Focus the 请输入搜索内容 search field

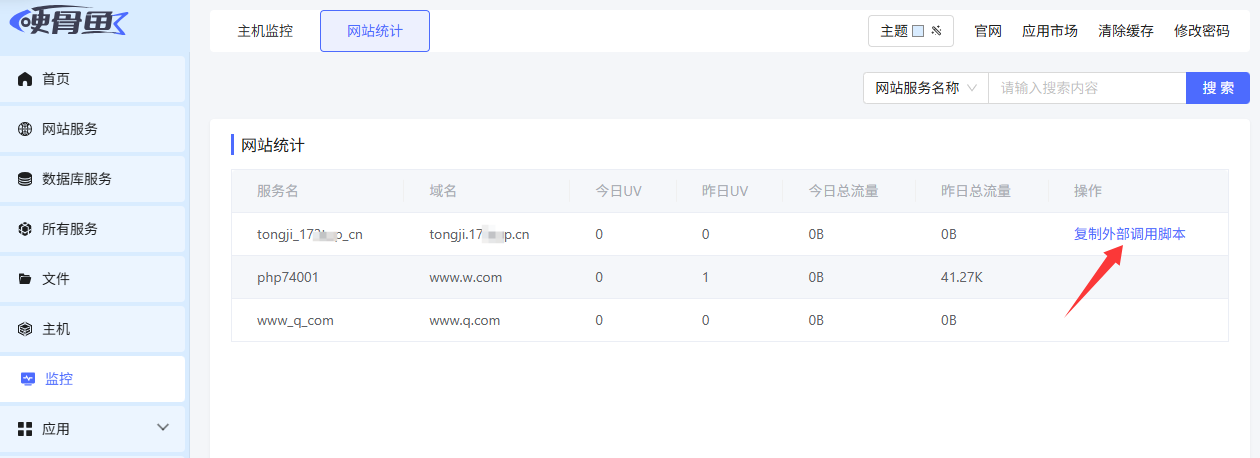1086,88
